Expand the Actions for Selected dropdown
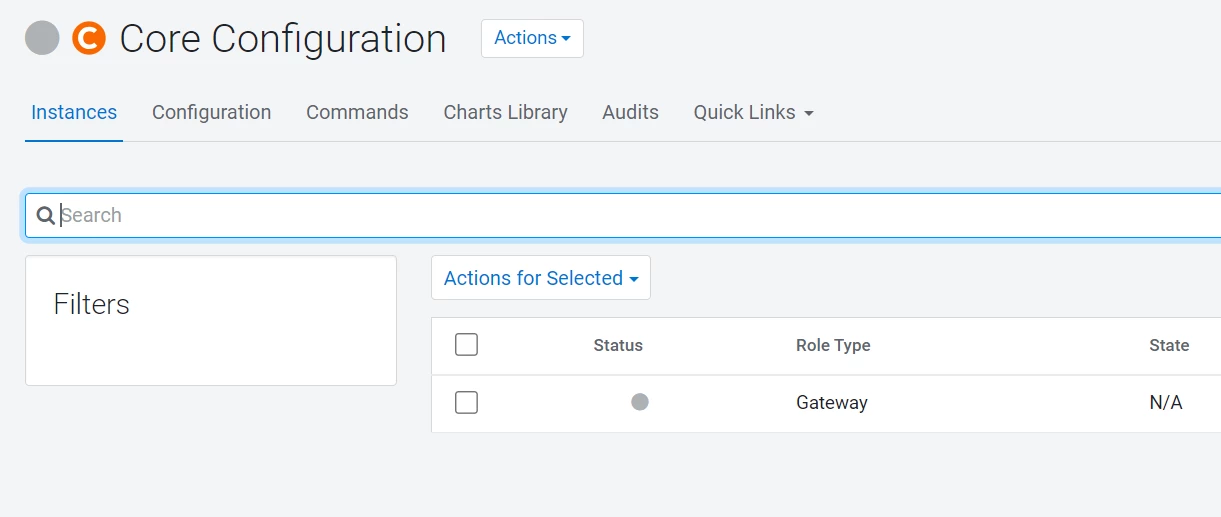Screen dimensions: 1221x517 point(541,278)
